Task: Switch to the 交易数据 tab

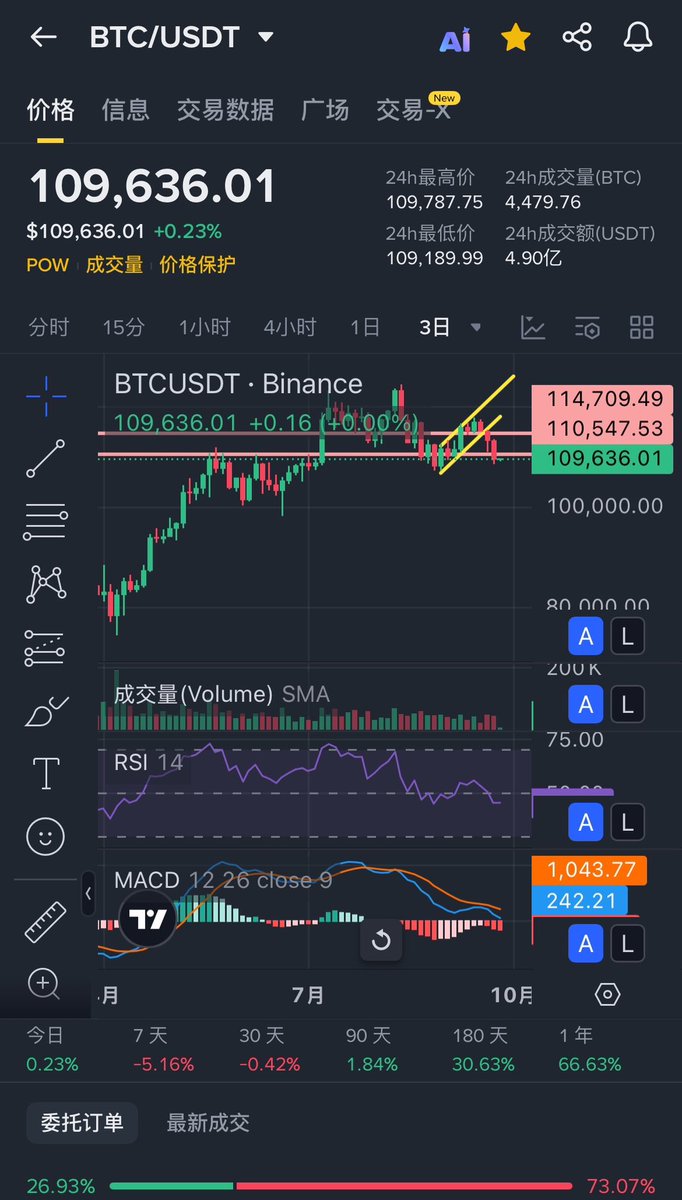Action: 225,110
